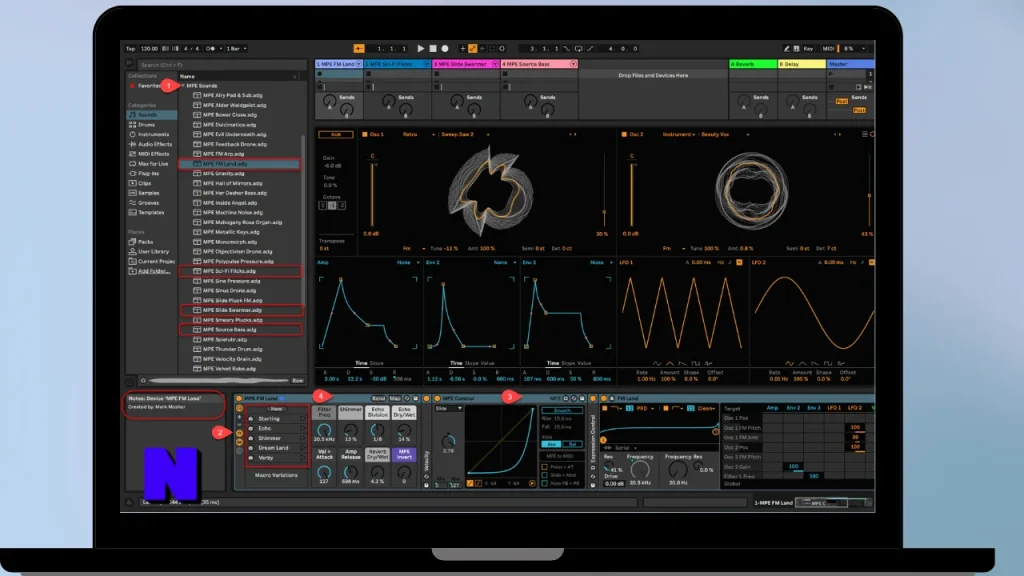Collapse the MPE Sounds folder
The image size is (1024, 576).
click(183, 86)
